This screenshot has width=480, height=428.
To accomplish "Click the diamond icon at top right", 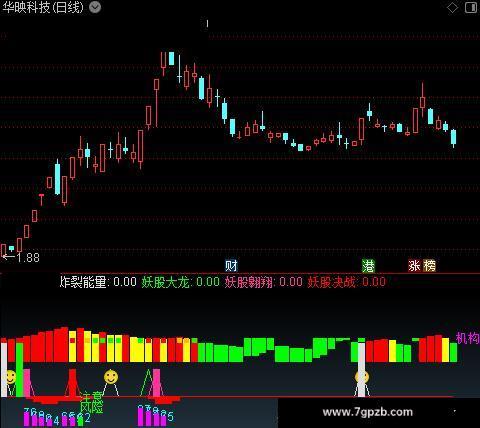I will [x=452, y=8].
